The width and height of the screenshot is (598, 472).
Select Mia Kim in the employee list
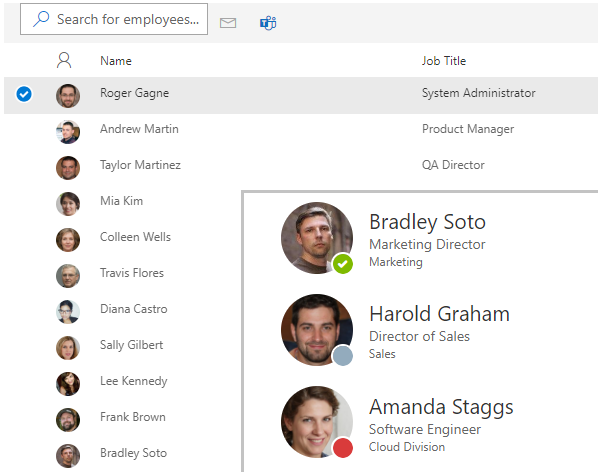click(122, 201)
